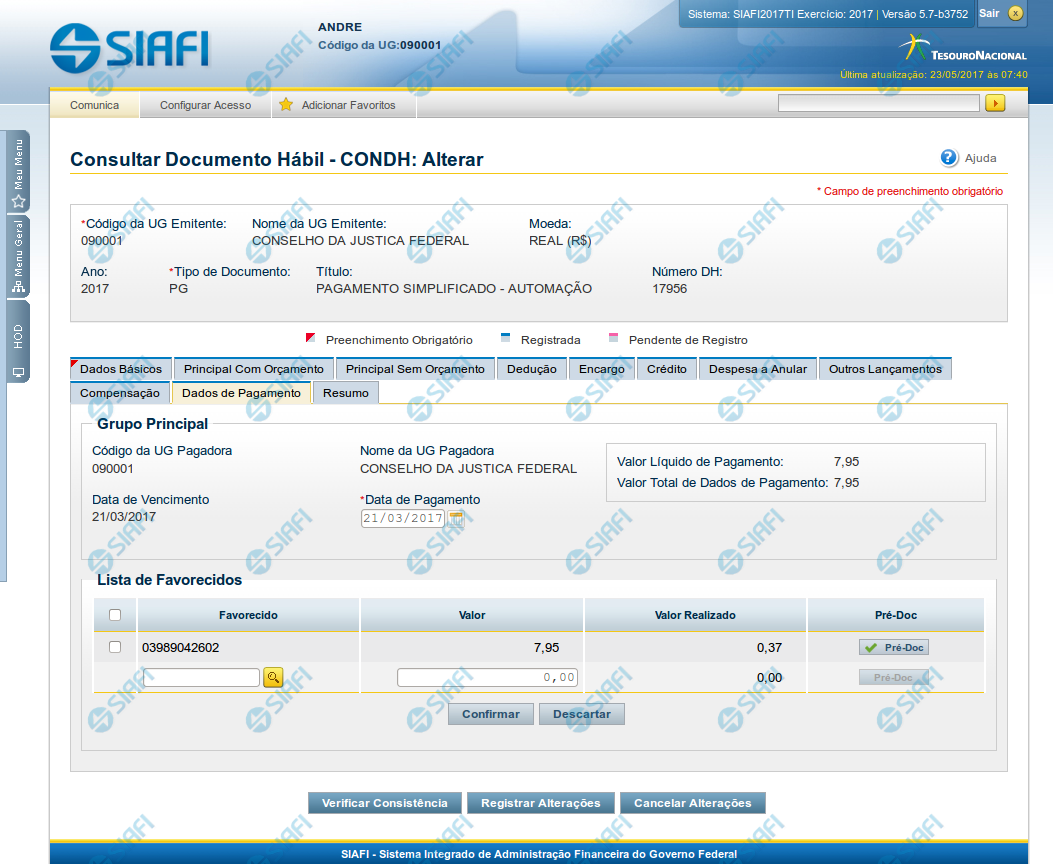1053x864 pixels.
Task: Open the Principal Com Orçamento tab
Action: [x=254, y=369]
